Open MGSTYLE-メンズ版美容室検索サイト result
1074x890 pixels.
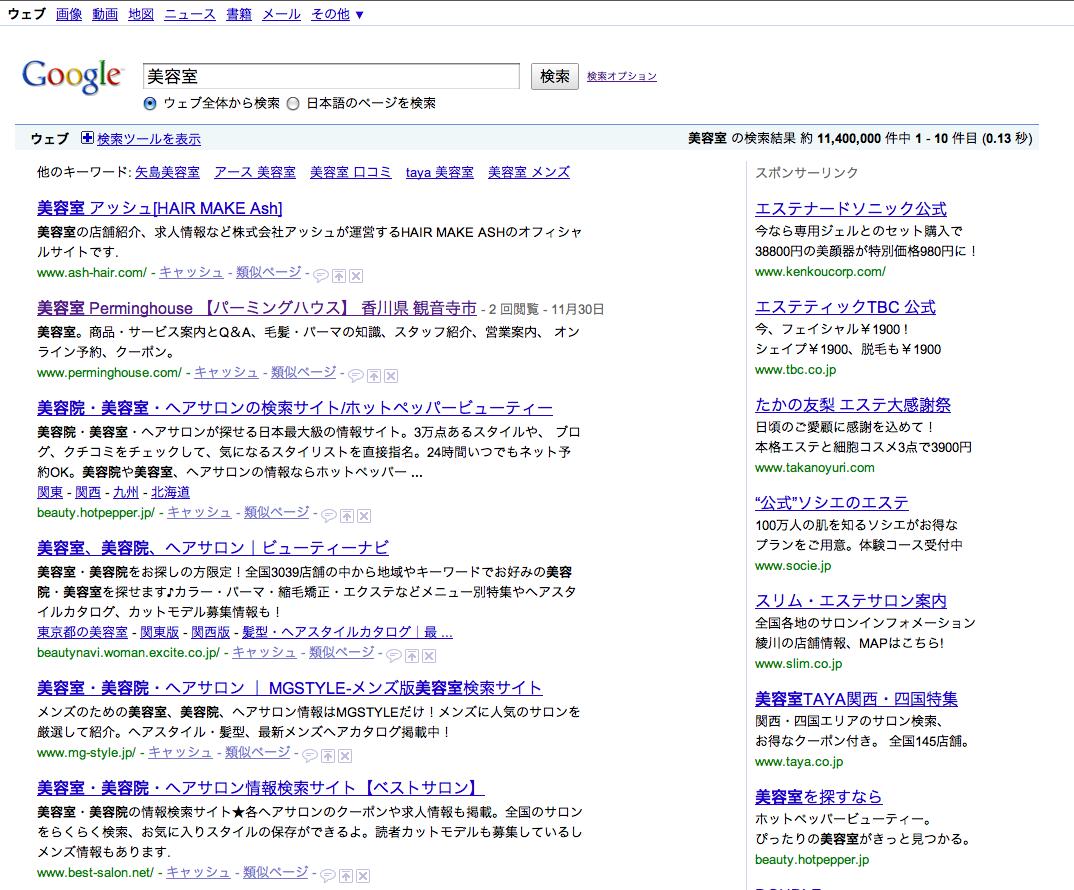pyautogui.click(x=290, y=688)
